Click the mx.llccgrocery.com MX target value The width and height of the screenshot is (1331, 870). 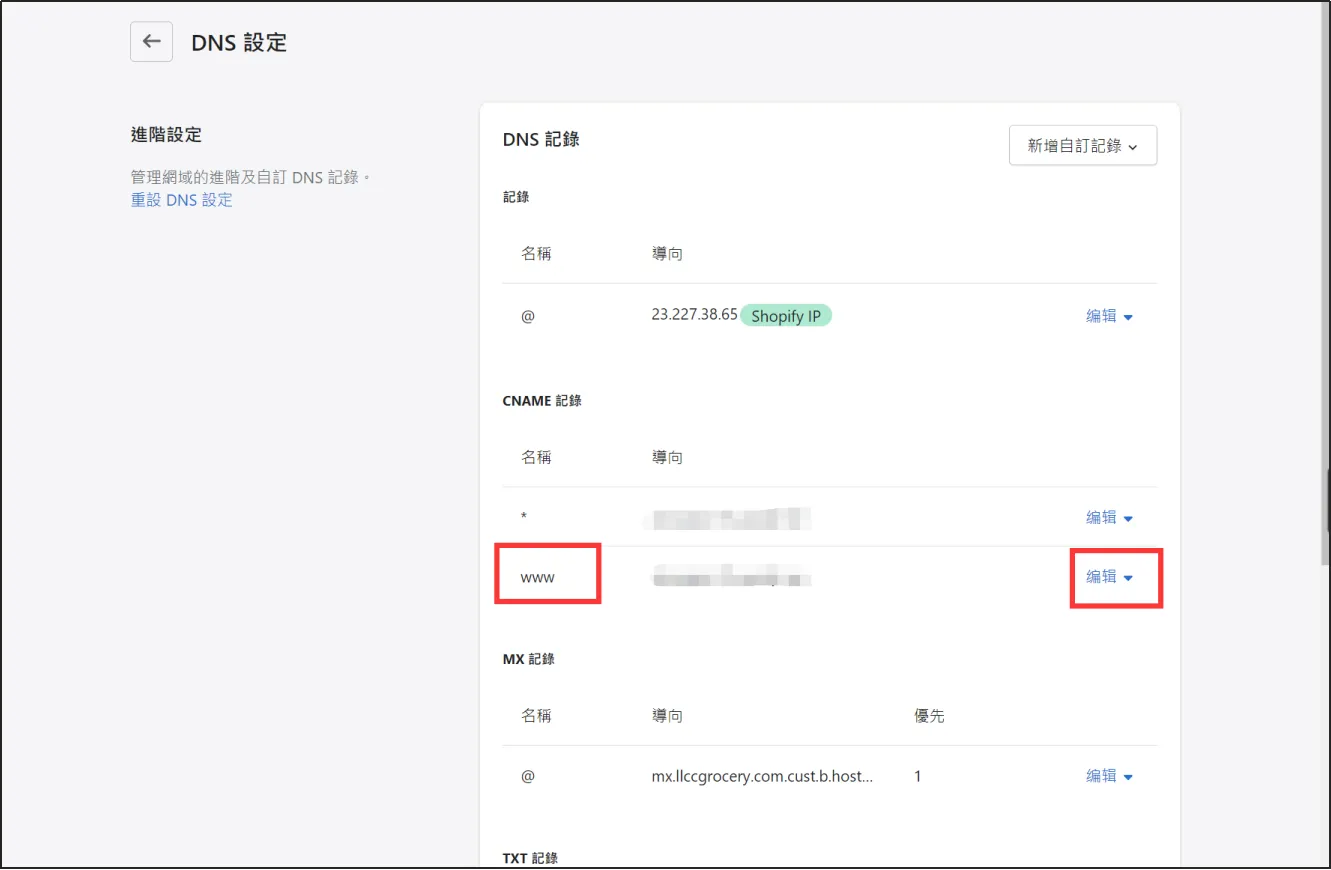pyautogui.click(x=762, y=776)
